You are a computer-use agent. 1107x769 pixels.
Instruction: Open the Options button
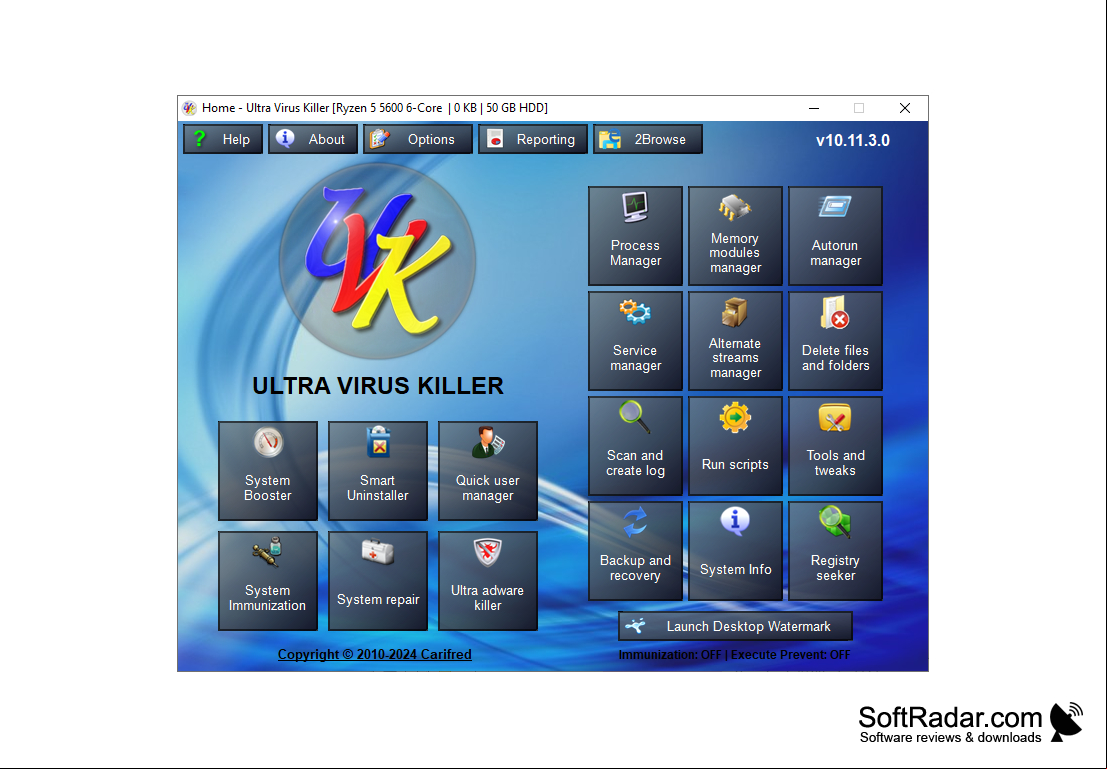(x=418, y=139)
